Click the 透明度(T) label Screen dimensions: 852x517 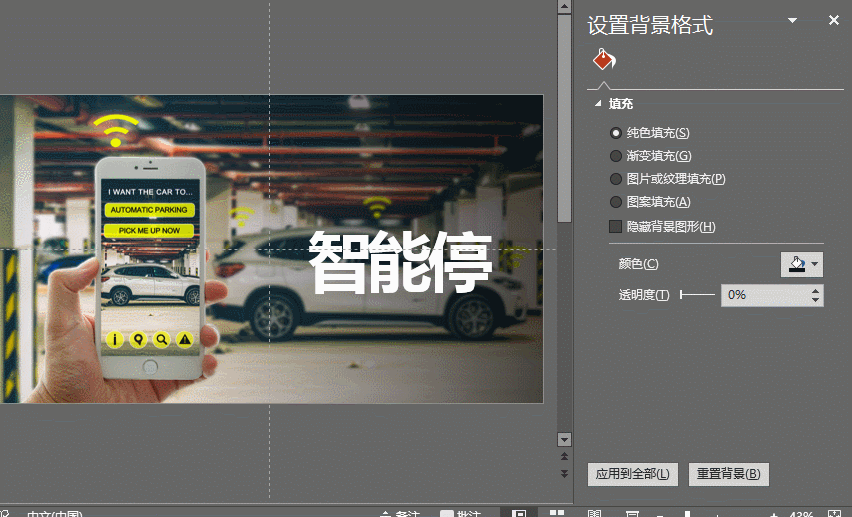coord(644,295)
